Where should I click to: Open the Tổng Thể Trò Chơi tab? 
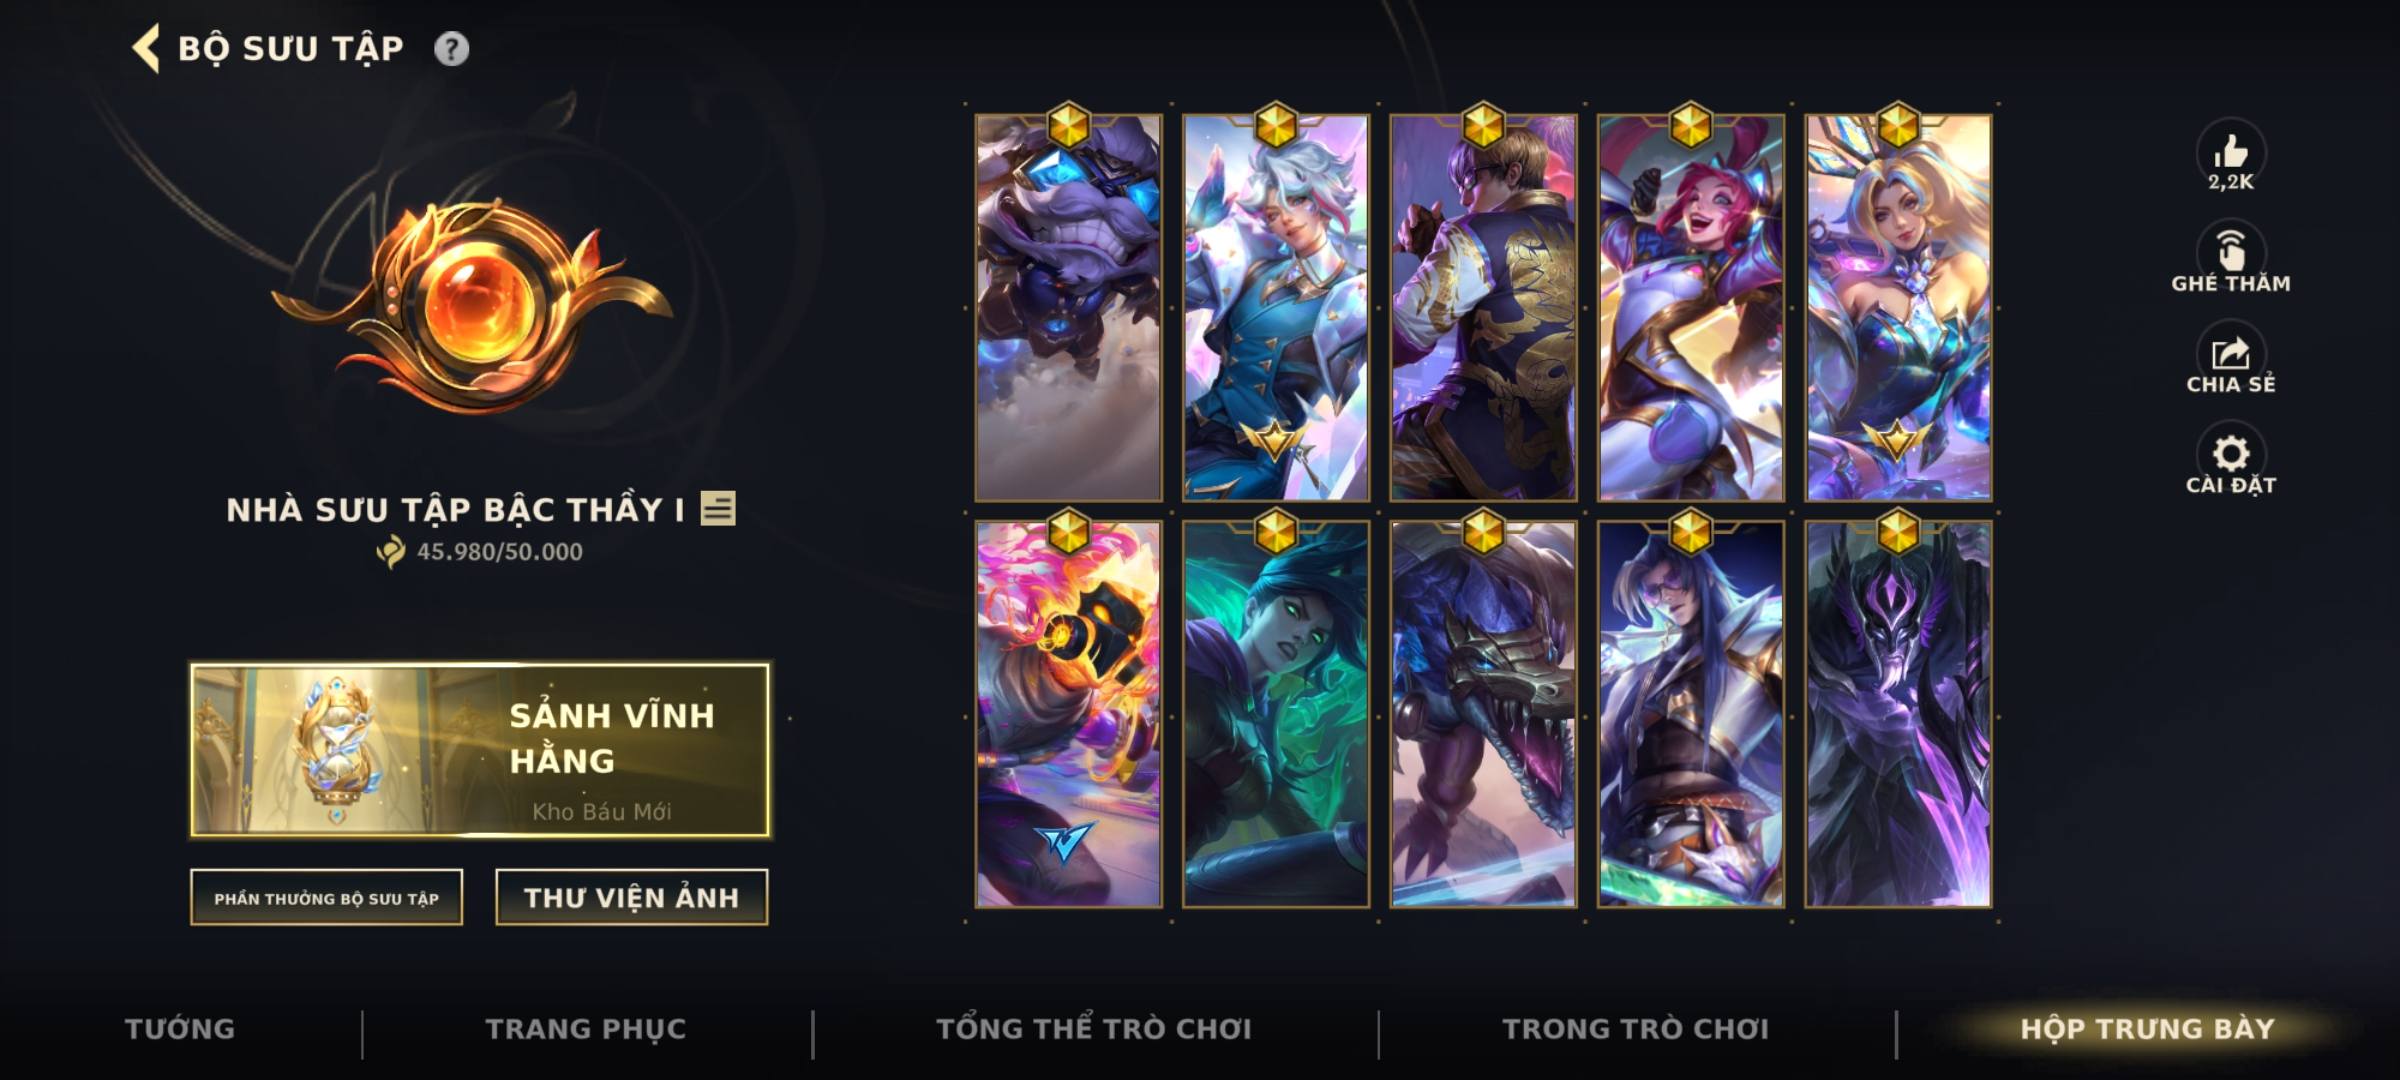(x=1094, y=1028)
